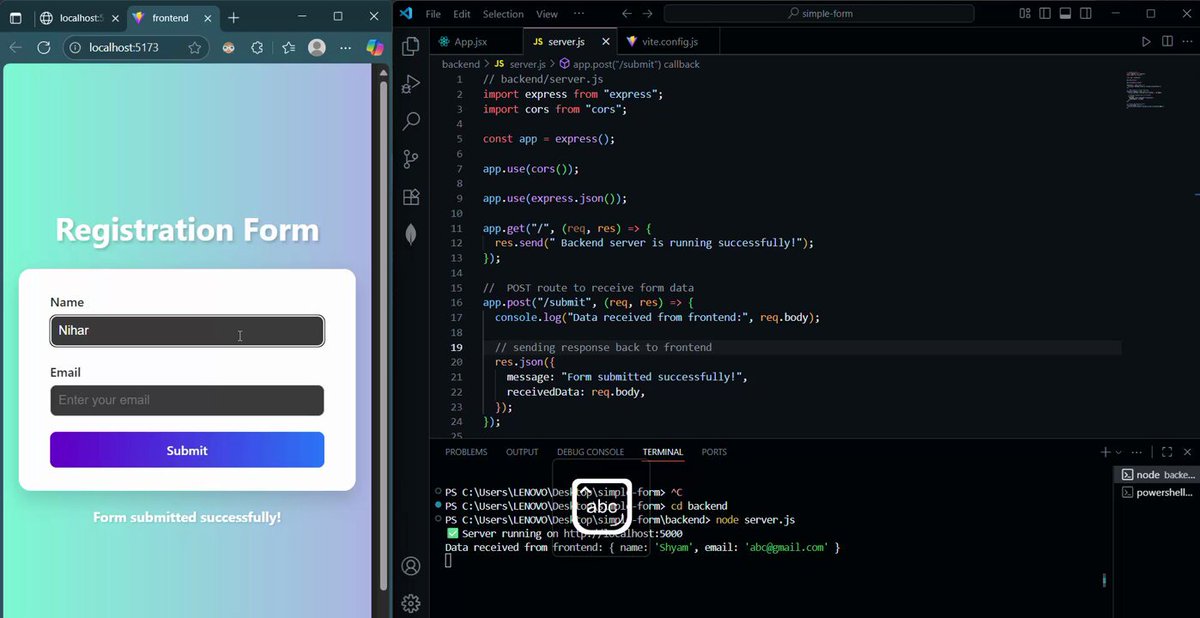Open the Edit menu
This screenshot has width=1200, height=618.
pyautogui.click(x=462, y=14)
